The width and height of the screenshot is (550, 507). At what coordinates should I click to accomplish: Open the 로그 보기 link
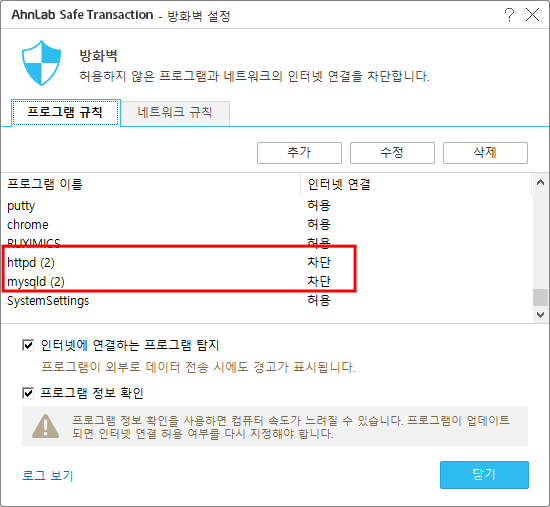[x=48, y=475]
